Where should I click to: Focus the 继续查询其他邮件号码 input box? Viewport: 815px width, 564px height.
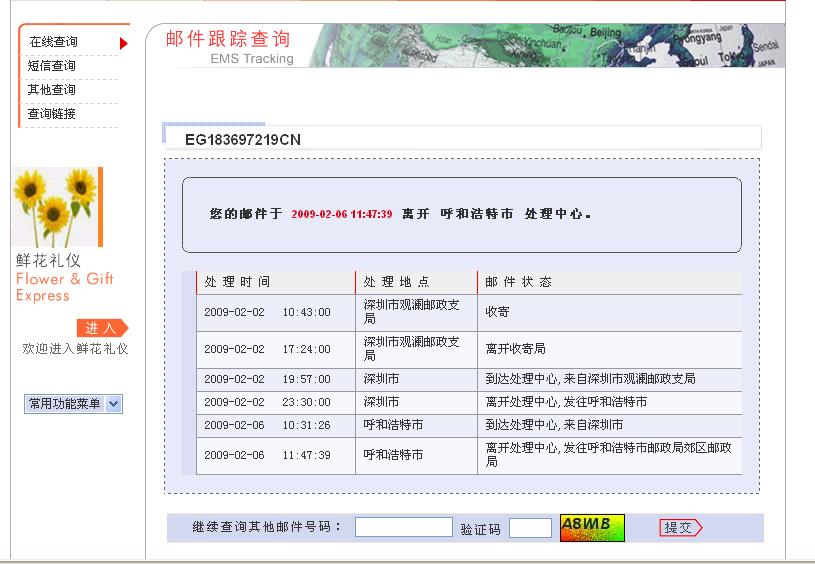pyautogui.click(x=403, y=527)
